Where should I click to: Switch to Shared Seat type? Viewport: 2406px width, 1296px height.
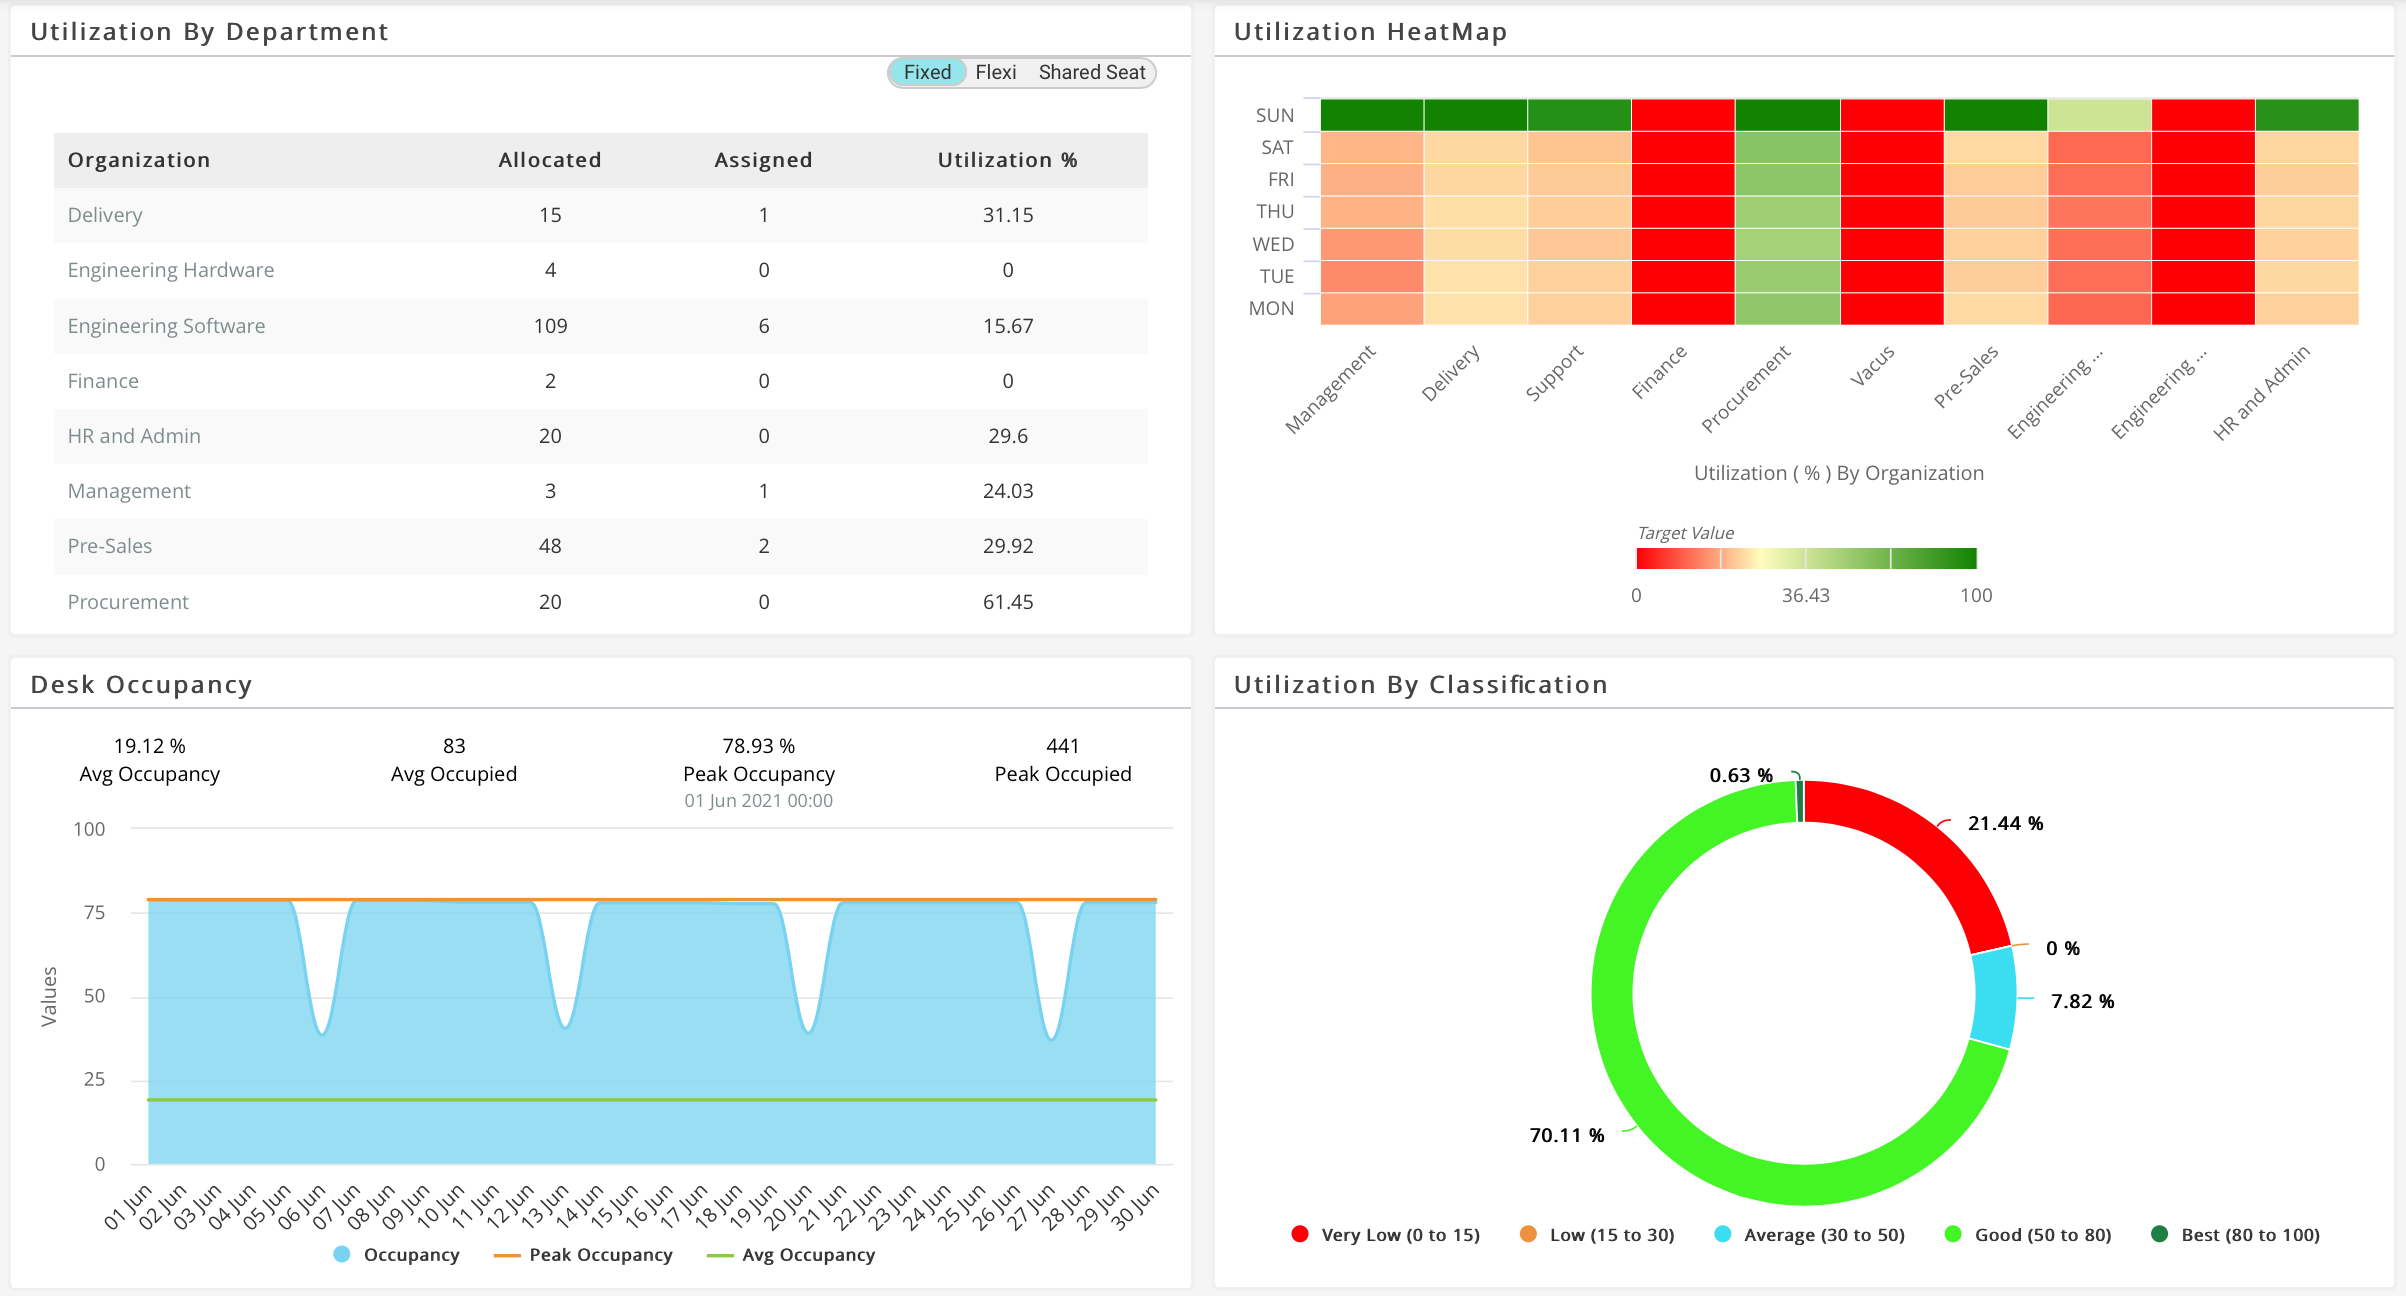pyautogui.click(x=1091, y=72)
